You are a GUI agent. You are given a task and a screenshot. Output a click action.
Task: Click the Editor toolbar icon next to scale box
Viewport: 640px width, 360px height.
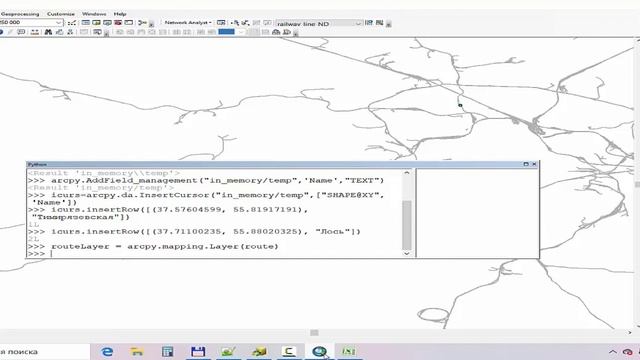pos(71,23)
